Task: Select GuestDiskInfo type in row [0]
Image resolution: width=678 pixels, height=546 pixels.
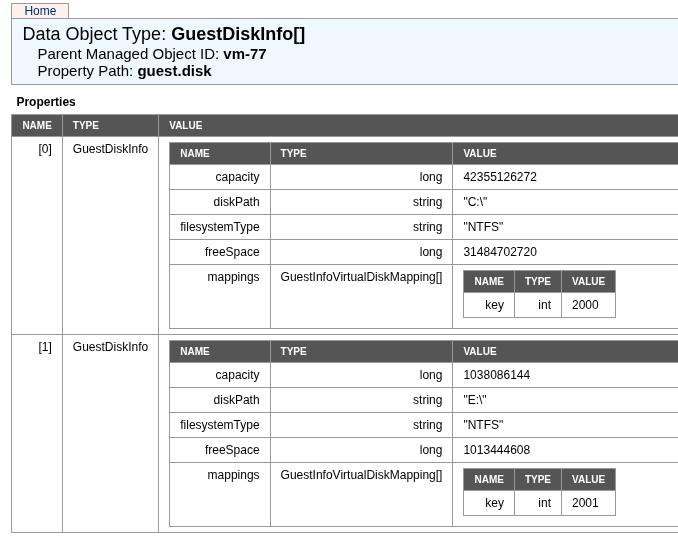Action: coord(110,149)
